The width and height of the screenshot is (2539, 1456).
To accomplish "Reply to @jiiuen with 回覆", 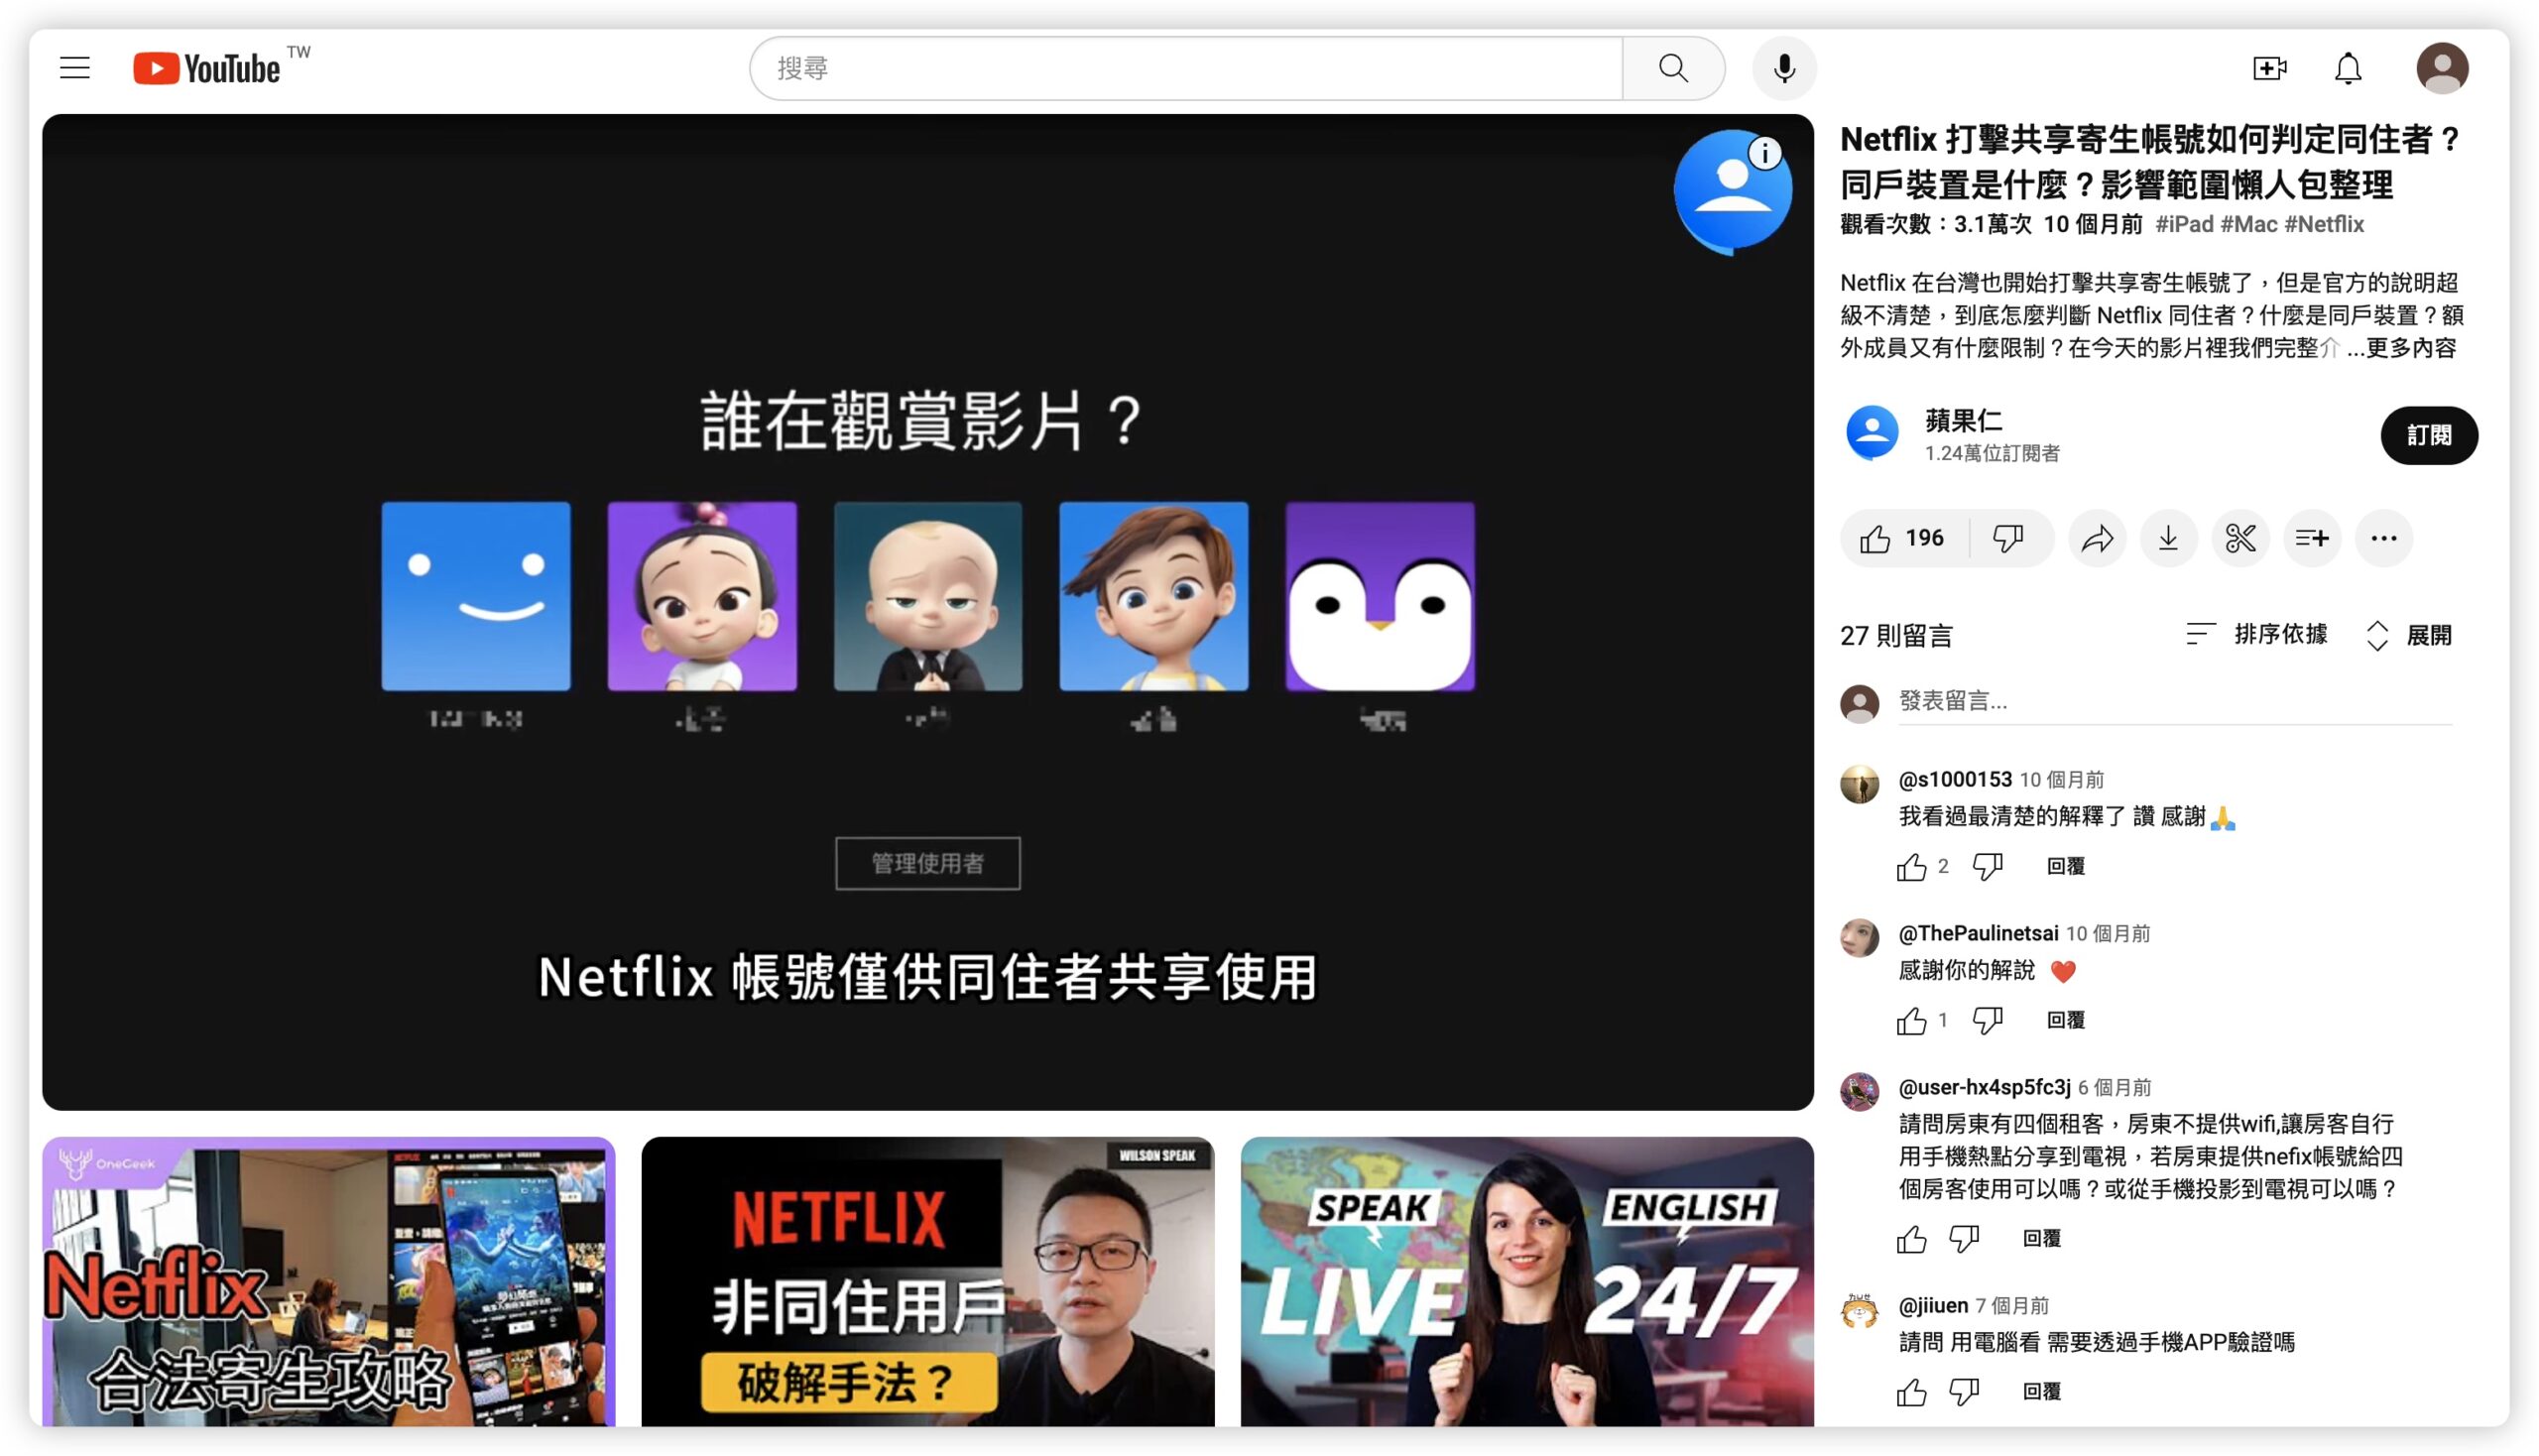I will tap(2041, 1391).
